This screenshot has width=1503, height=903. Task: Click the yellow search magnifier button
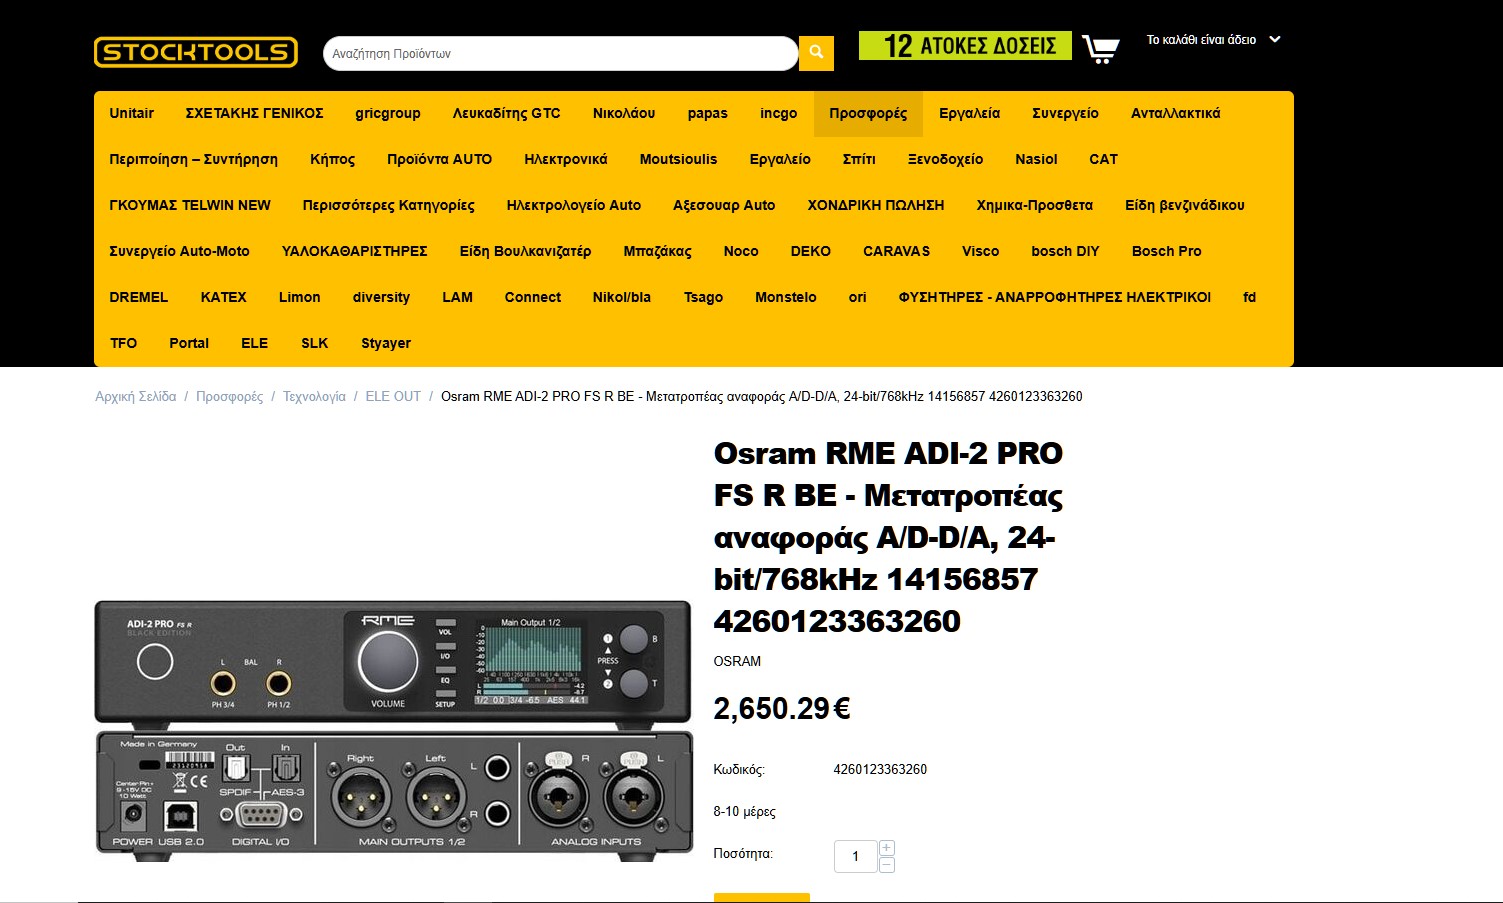click(x=816, y=53)
